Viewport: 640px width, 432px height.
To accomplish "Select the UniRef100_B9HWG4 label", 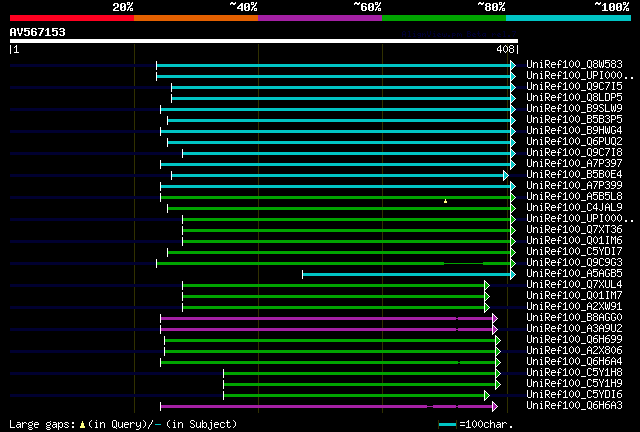I will [x=574, y=131].
